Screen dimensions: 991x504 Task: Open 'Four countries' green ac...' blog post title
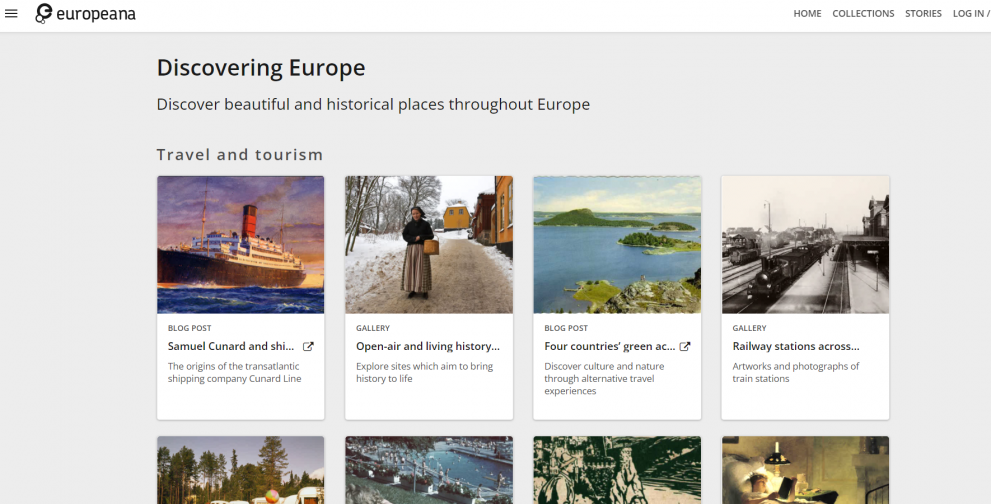click(x=609, y=347)
